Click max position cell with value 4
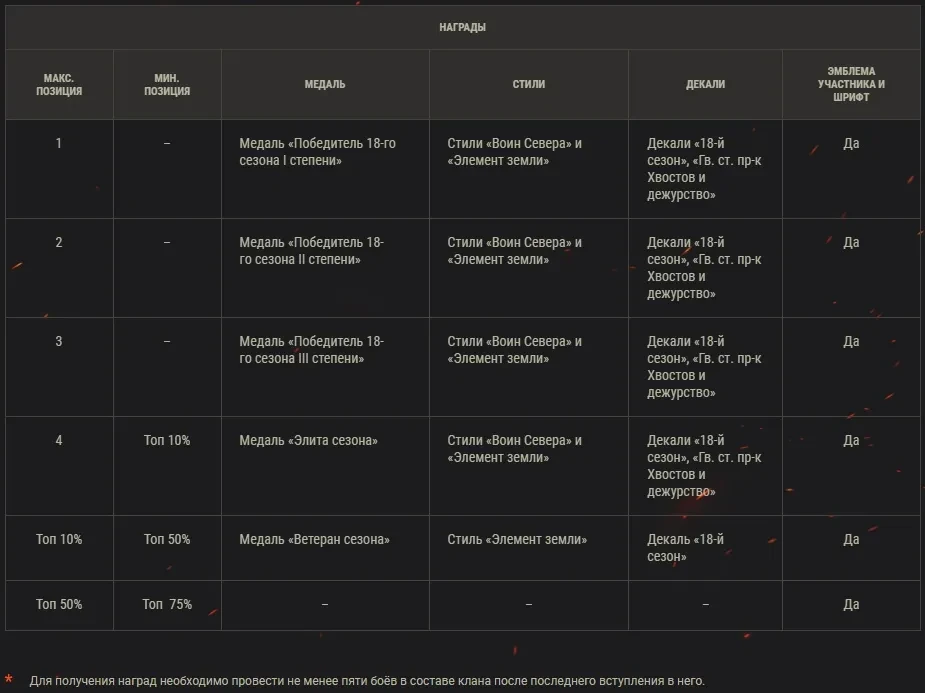The width and height of the screenshot is (925, 693). coord(58,440)
